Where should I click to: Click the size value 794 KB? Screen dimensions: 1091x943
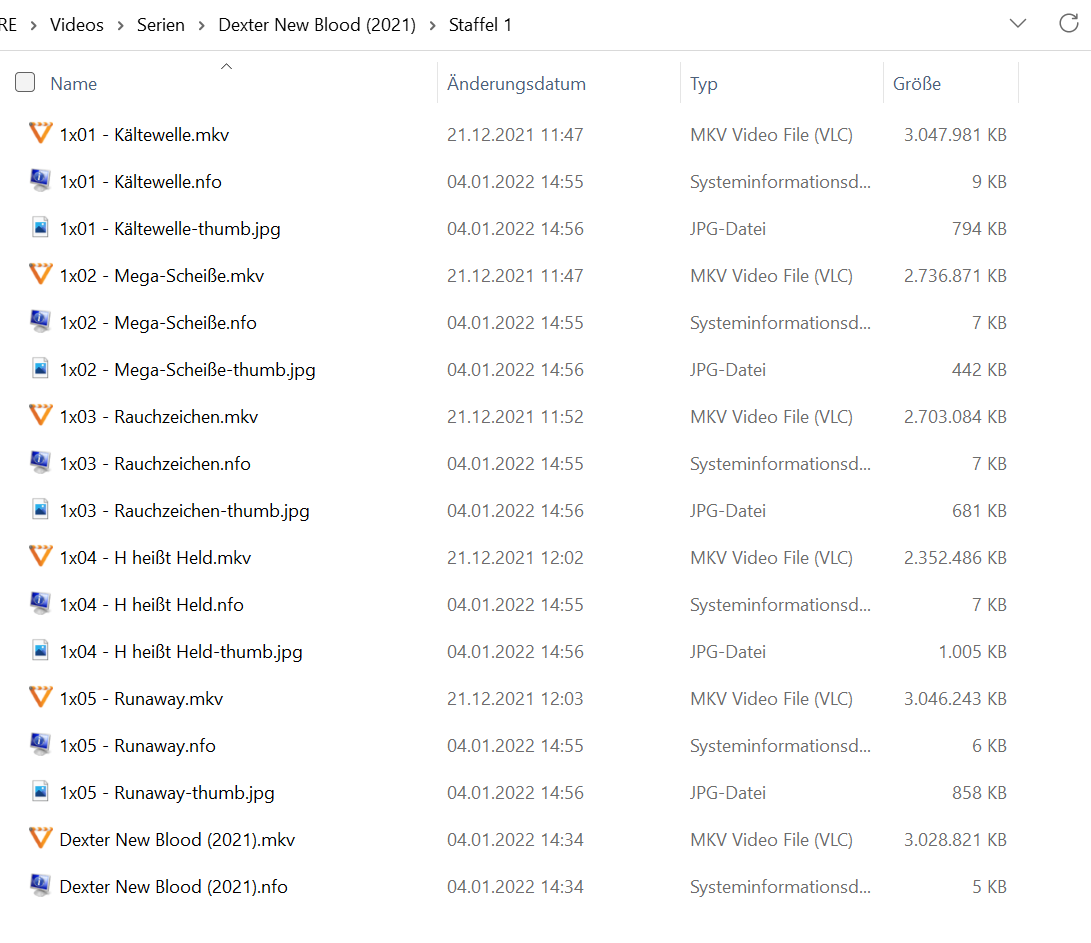click(x=979, y=229)
